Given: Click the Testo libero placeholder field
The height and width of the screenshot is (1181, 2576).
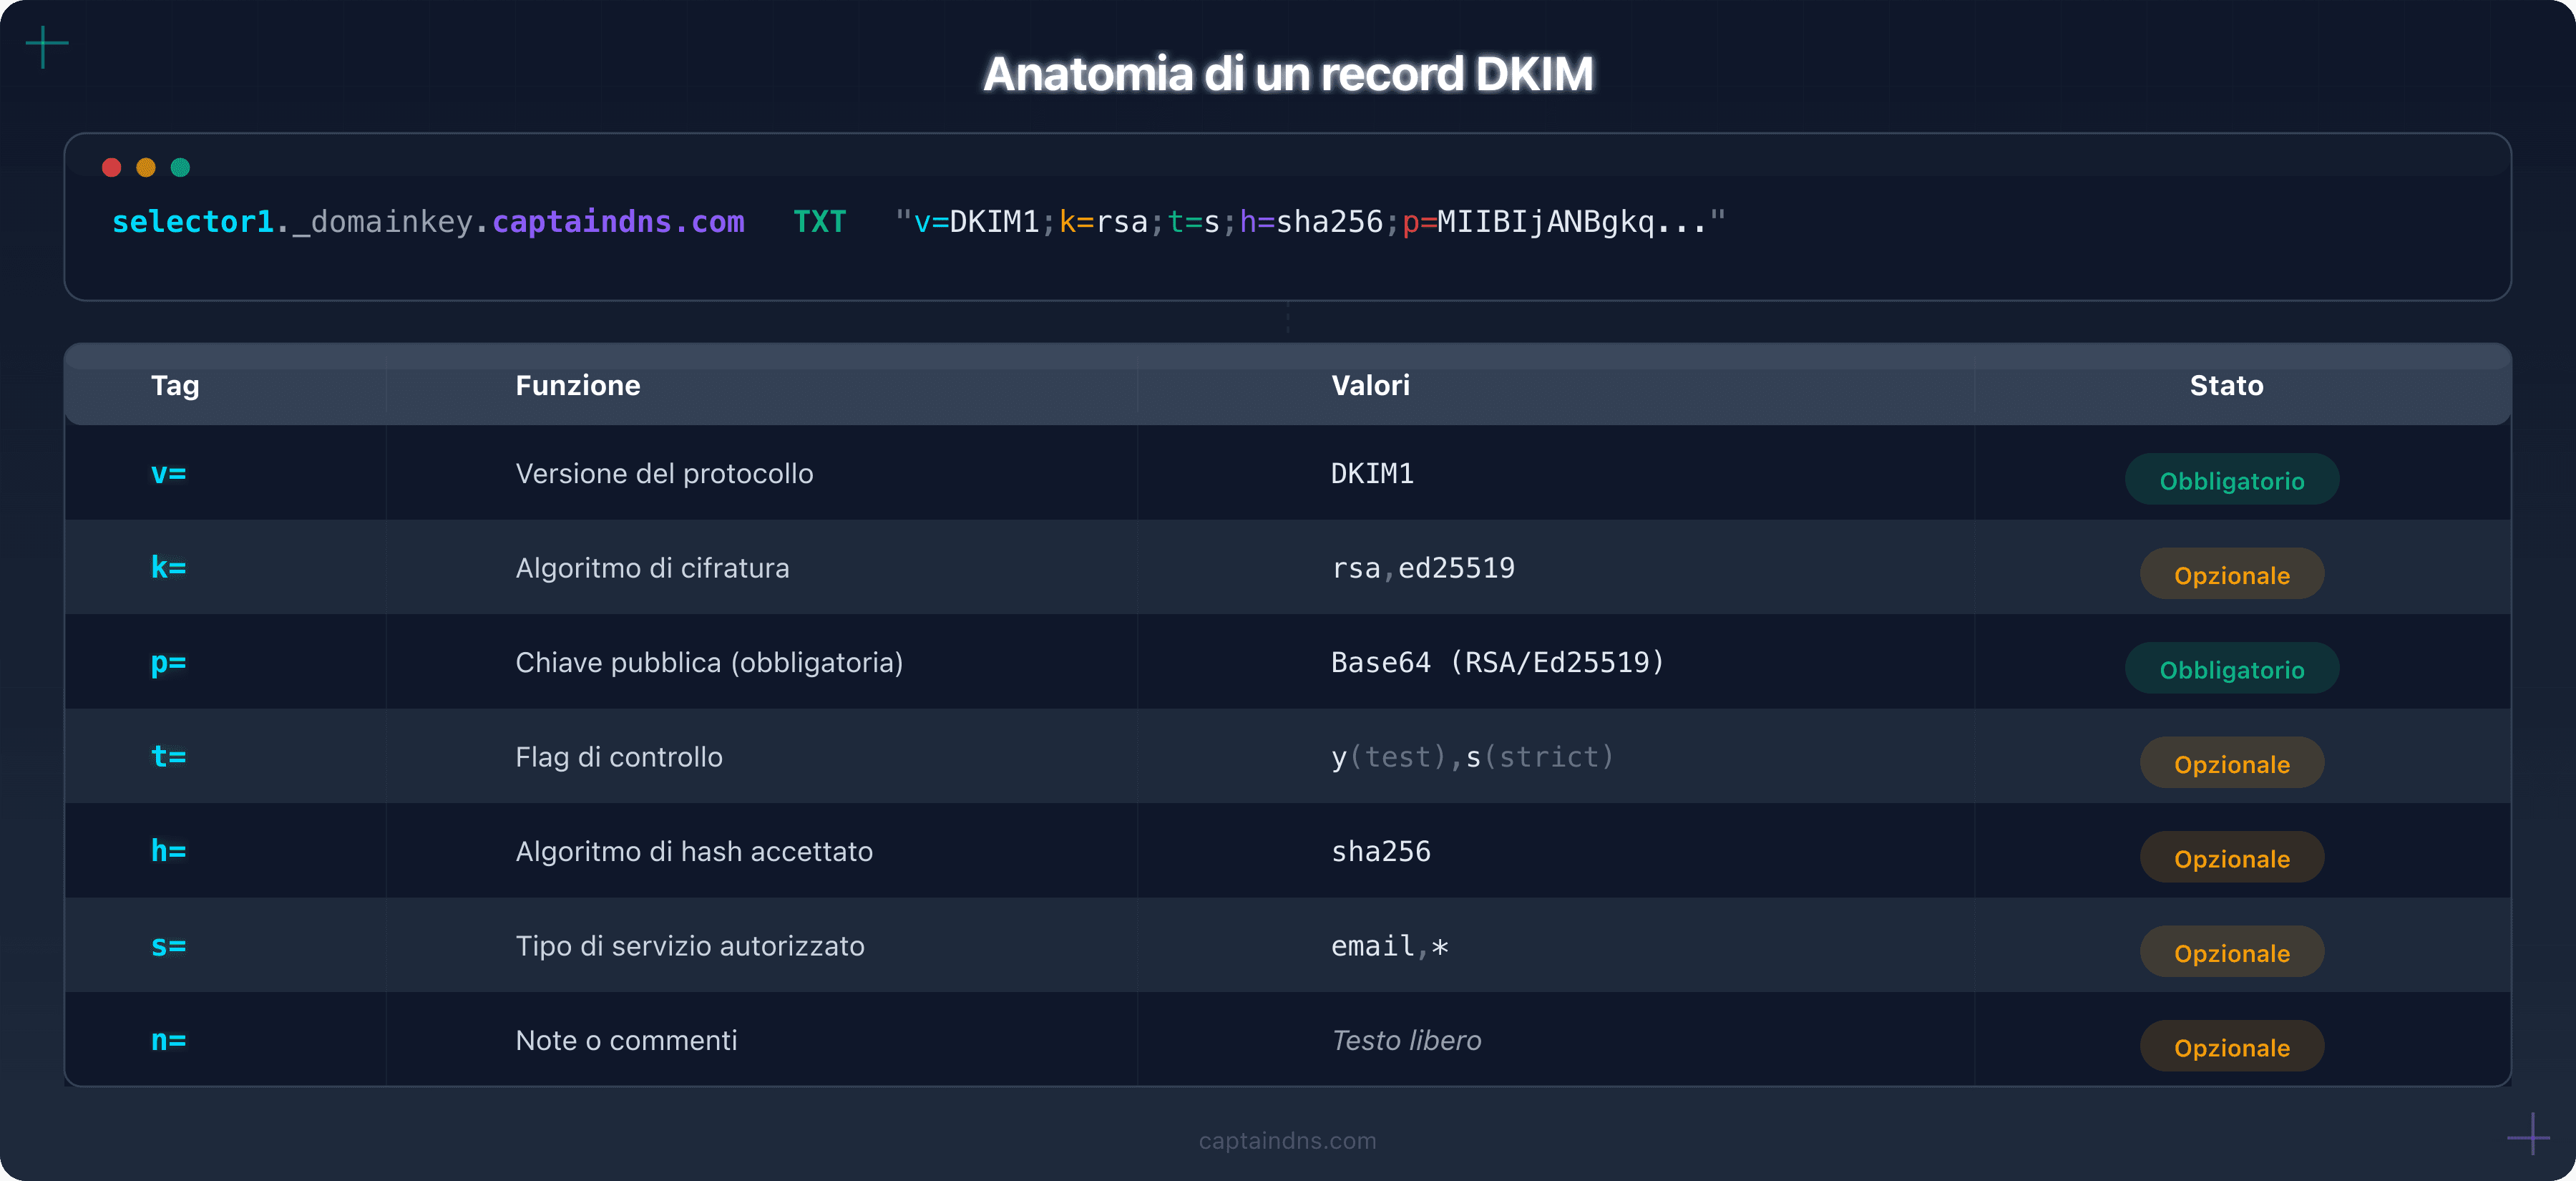Looking at the screenshot, I should (x=1406, y=1040).
